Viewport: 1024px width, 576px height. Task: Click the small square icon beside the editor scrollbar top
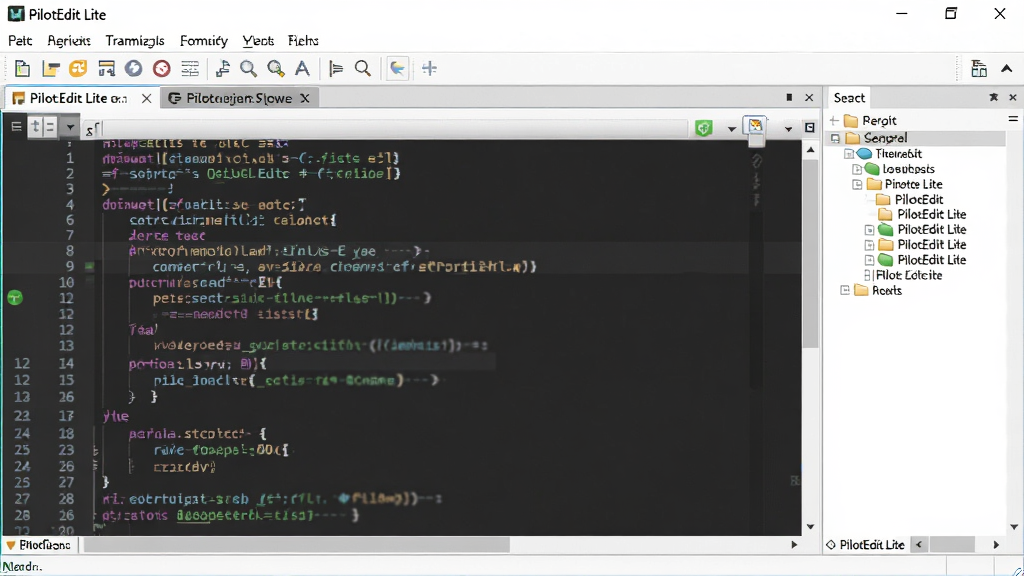[810, 128]
